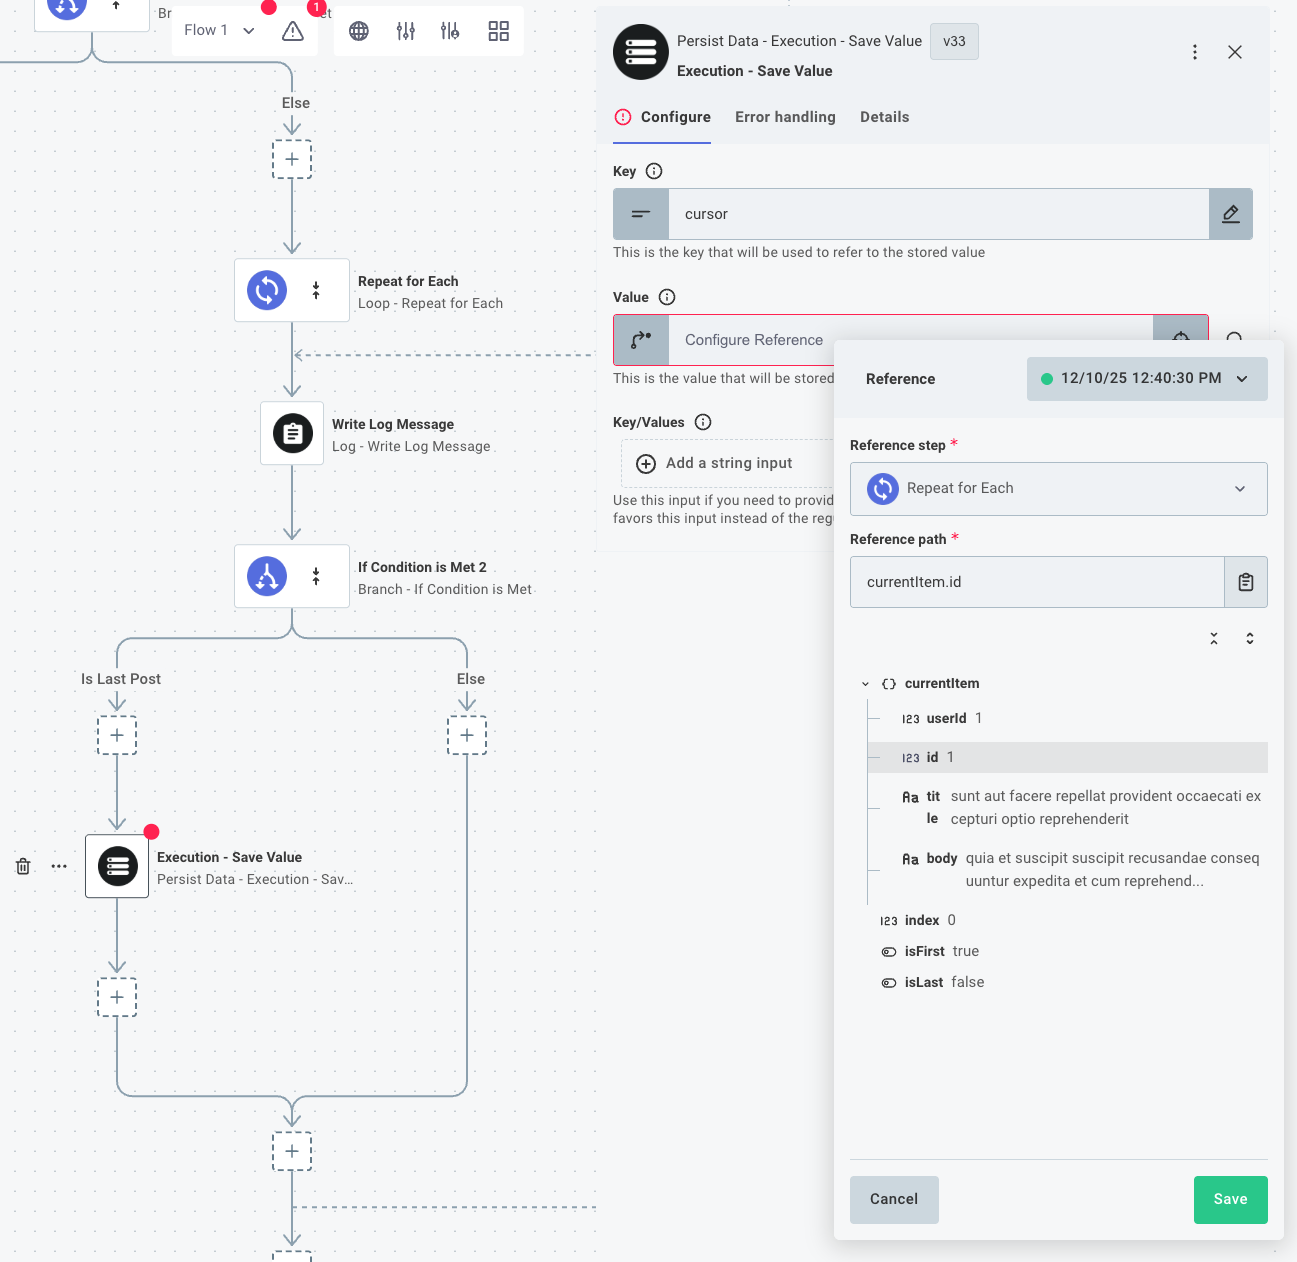Click the globe icon in the top toolbar
The width and height of the screenshot is (1297, 1262).
tap(359, 31)
